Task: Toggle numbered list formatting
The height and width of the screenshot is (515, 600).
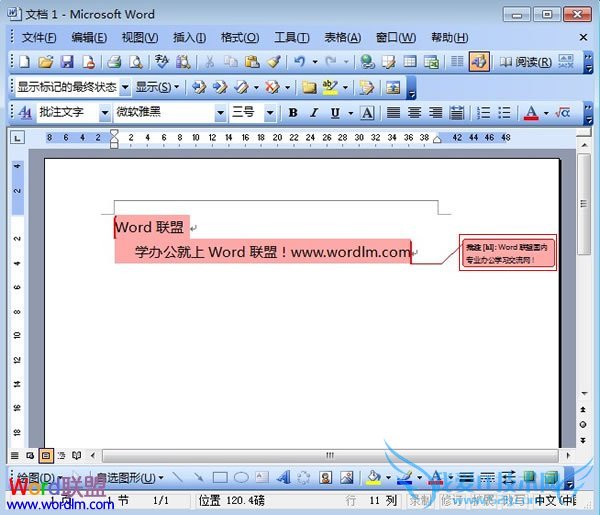Action: pos(483,113)
